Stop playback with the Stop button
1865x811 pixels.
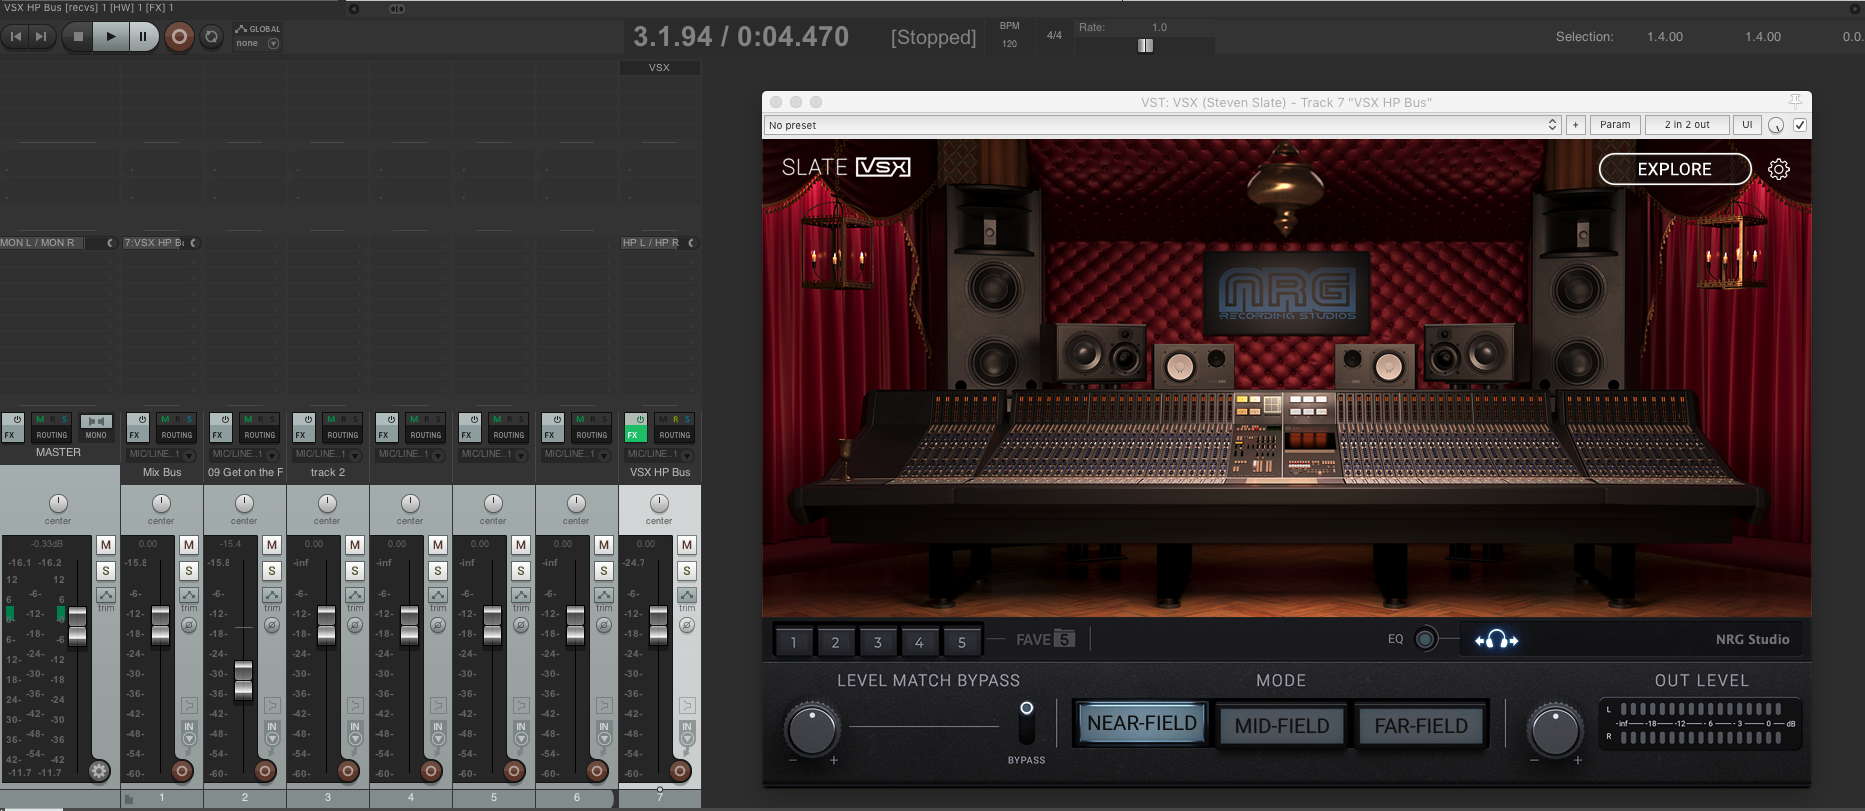[77, 37]
